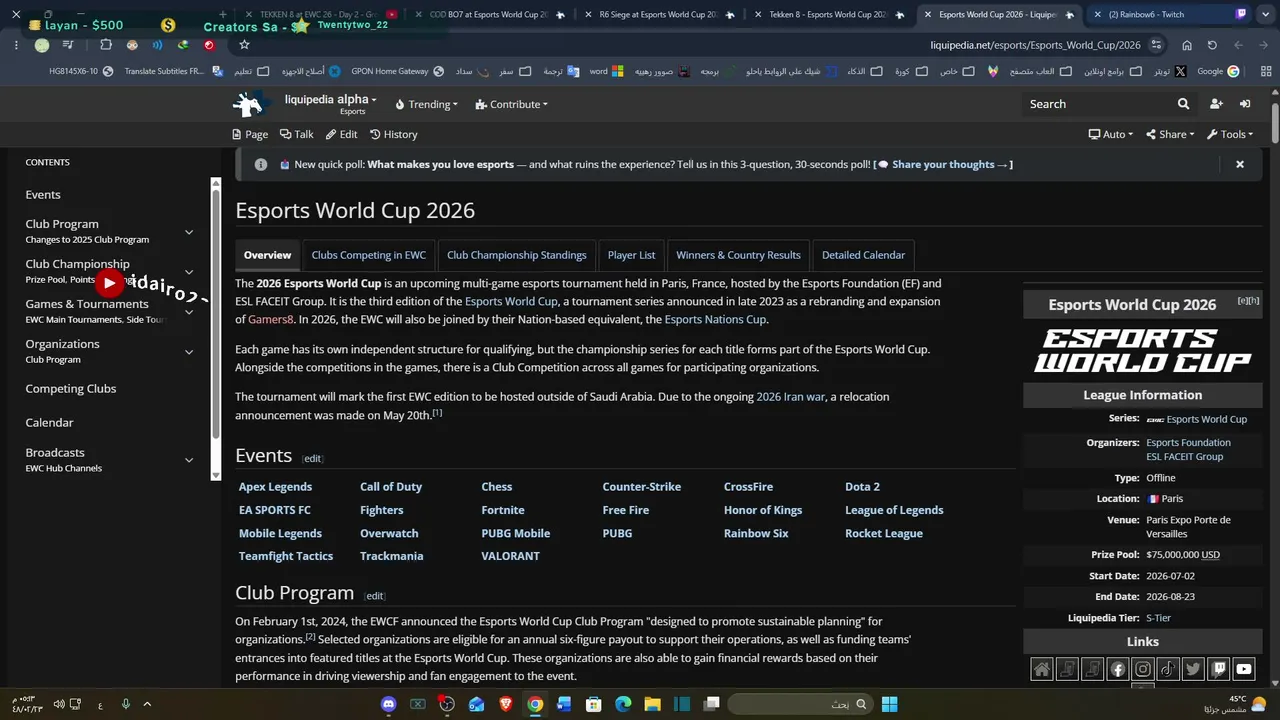Open Chrome from the taskbar
Image resolution: width=1280 pixels, height=720 pixels.
[x=535, y=704]
